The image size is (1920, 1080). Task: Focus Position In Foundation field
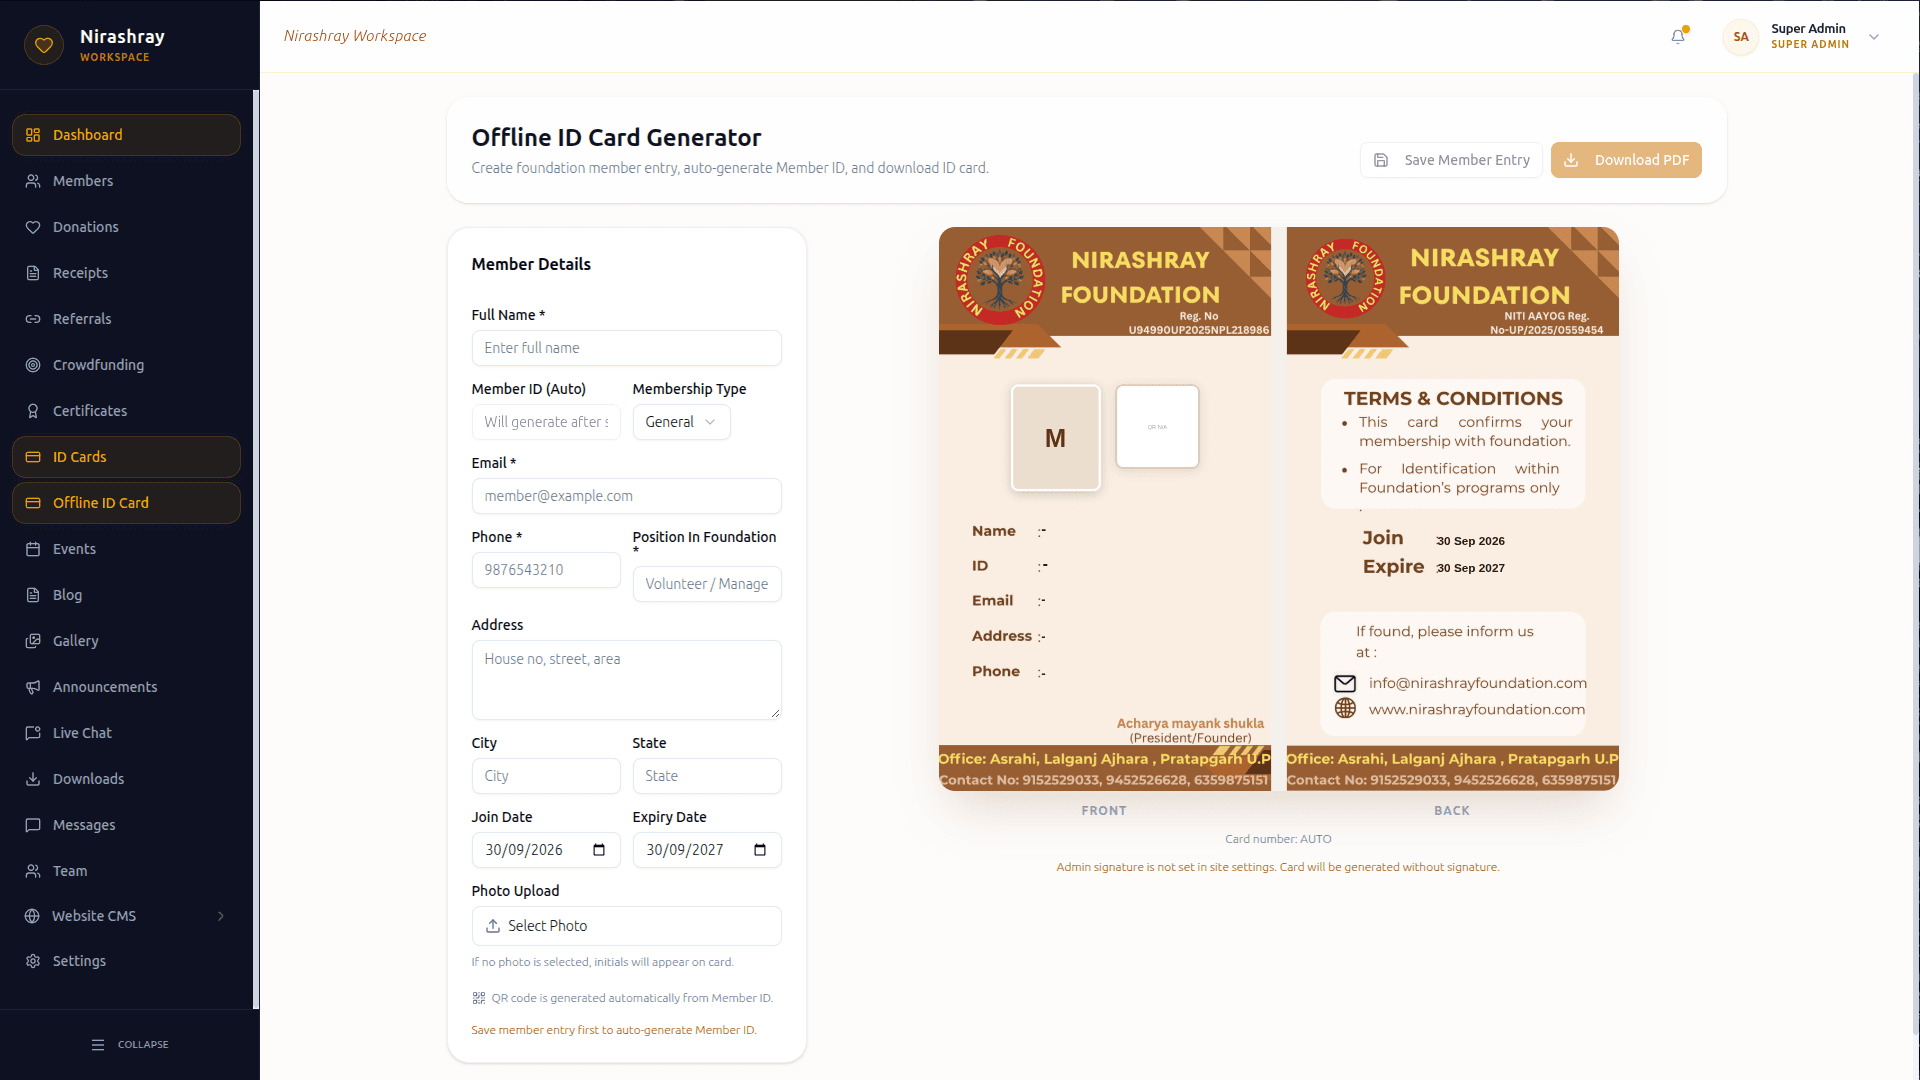(707, 584)
